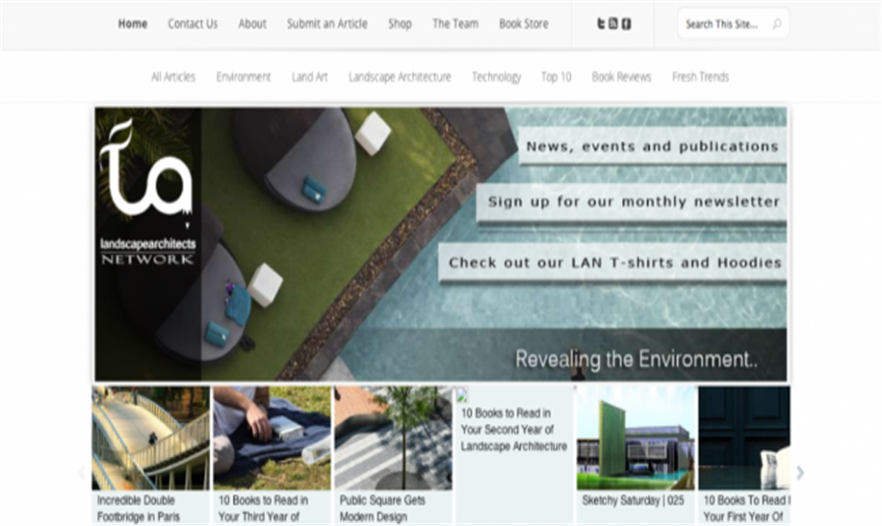
Task: Open the Twitter social icon
Action: (601, 24)
